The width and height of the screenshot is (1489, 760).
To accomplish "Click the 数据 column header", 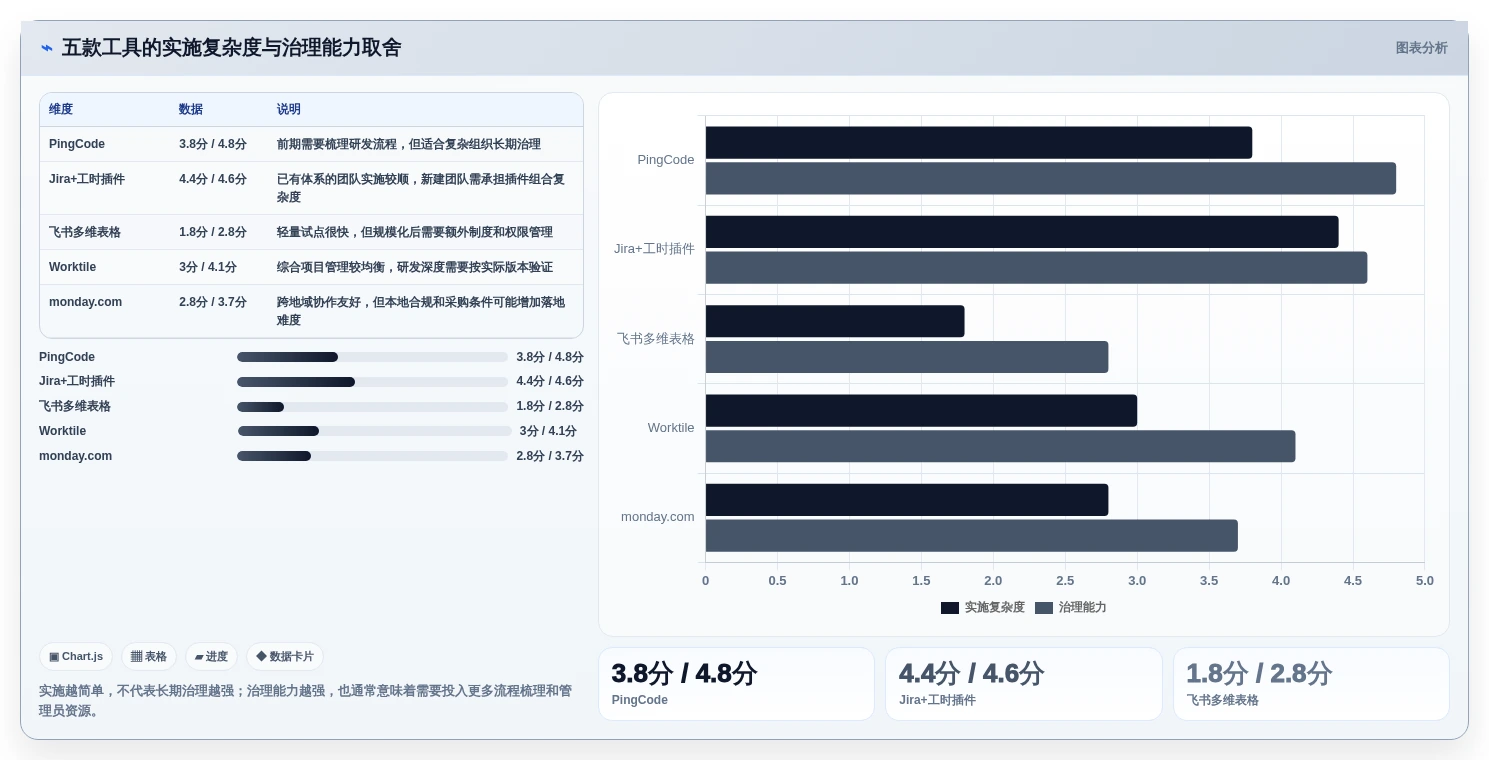I will click(191, 110).
